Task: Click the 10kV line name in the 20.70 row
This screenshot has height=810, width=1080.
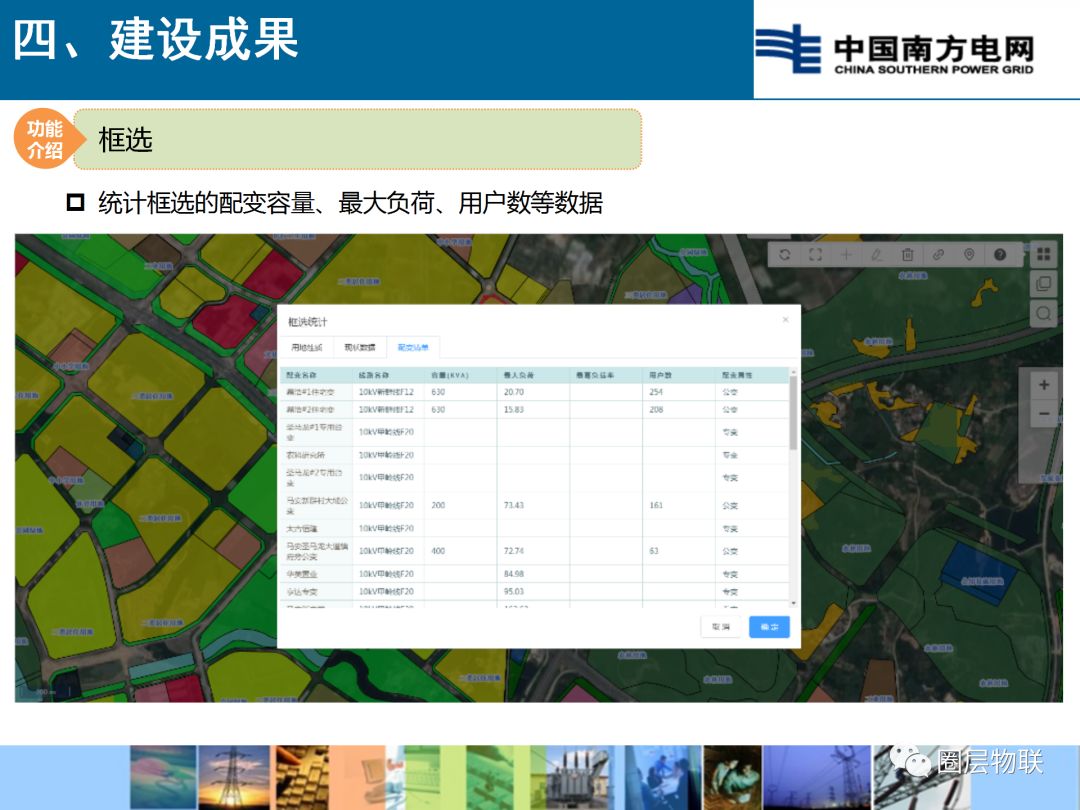Action: pyautogui.click(x=386, y=392)
